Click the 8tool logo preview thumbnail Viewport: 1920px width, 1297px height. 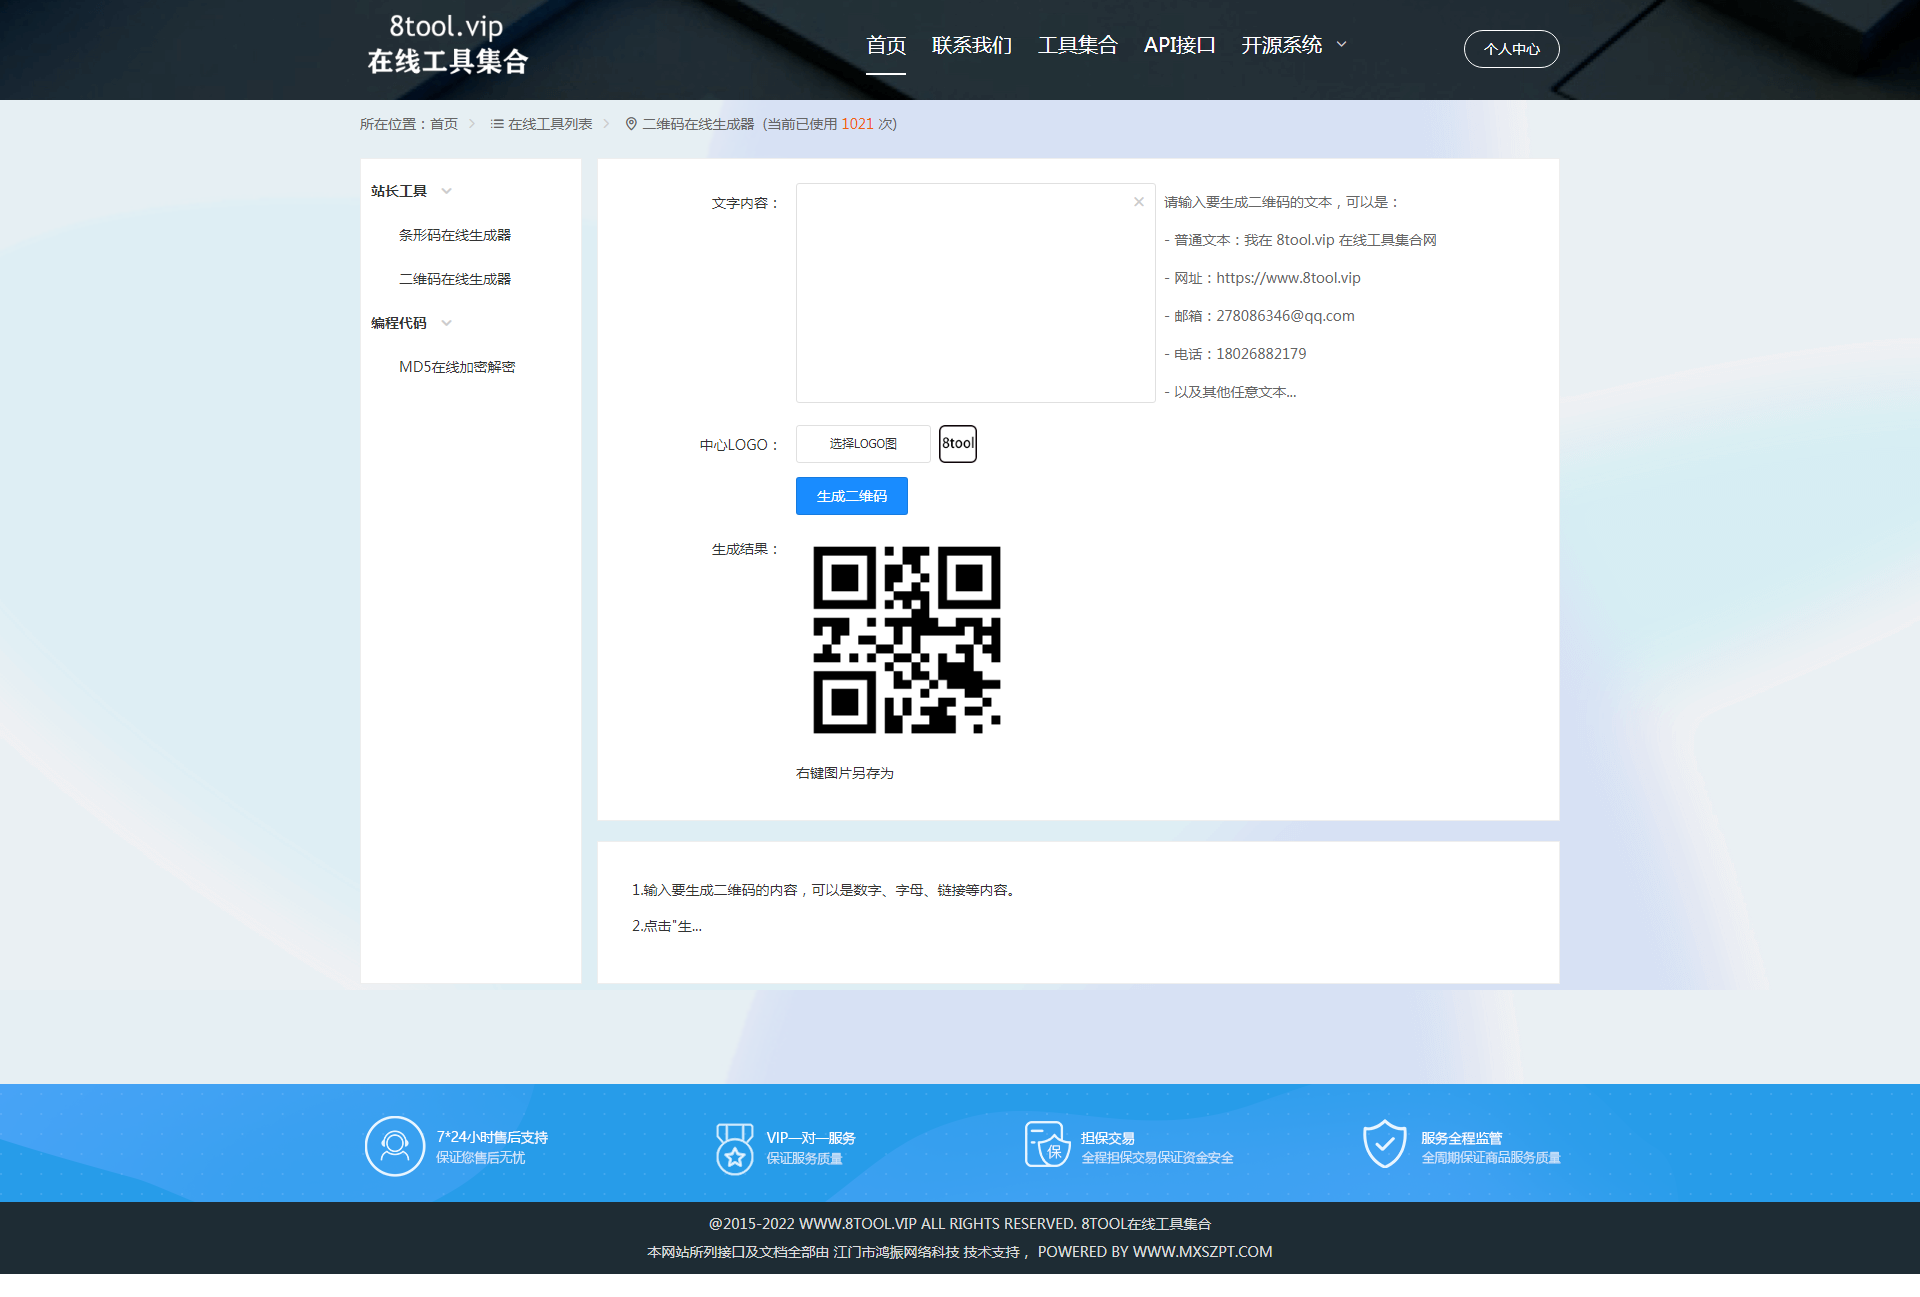tap(958, 444)
